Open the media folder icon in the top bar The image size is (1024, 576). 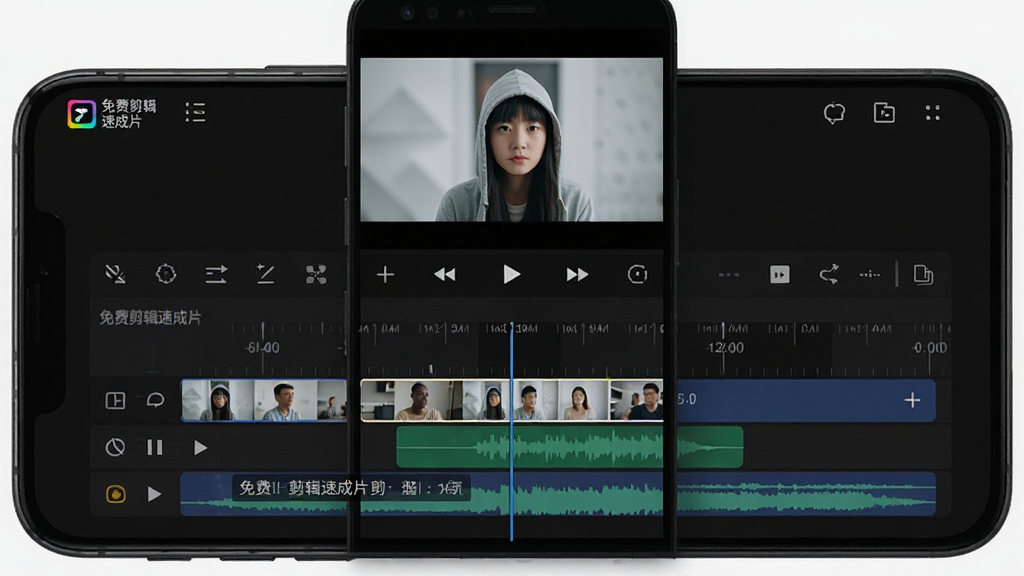coord(884,112)
